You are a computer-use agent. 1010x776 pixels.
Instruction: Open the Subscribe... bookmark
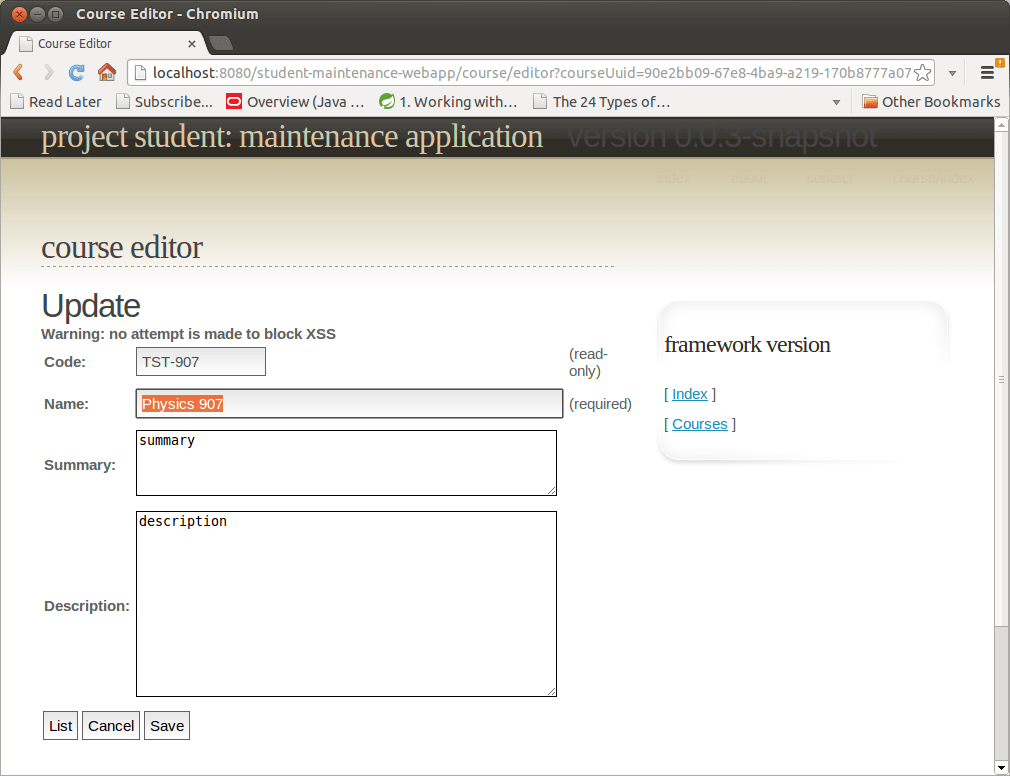tap(164, 102)
